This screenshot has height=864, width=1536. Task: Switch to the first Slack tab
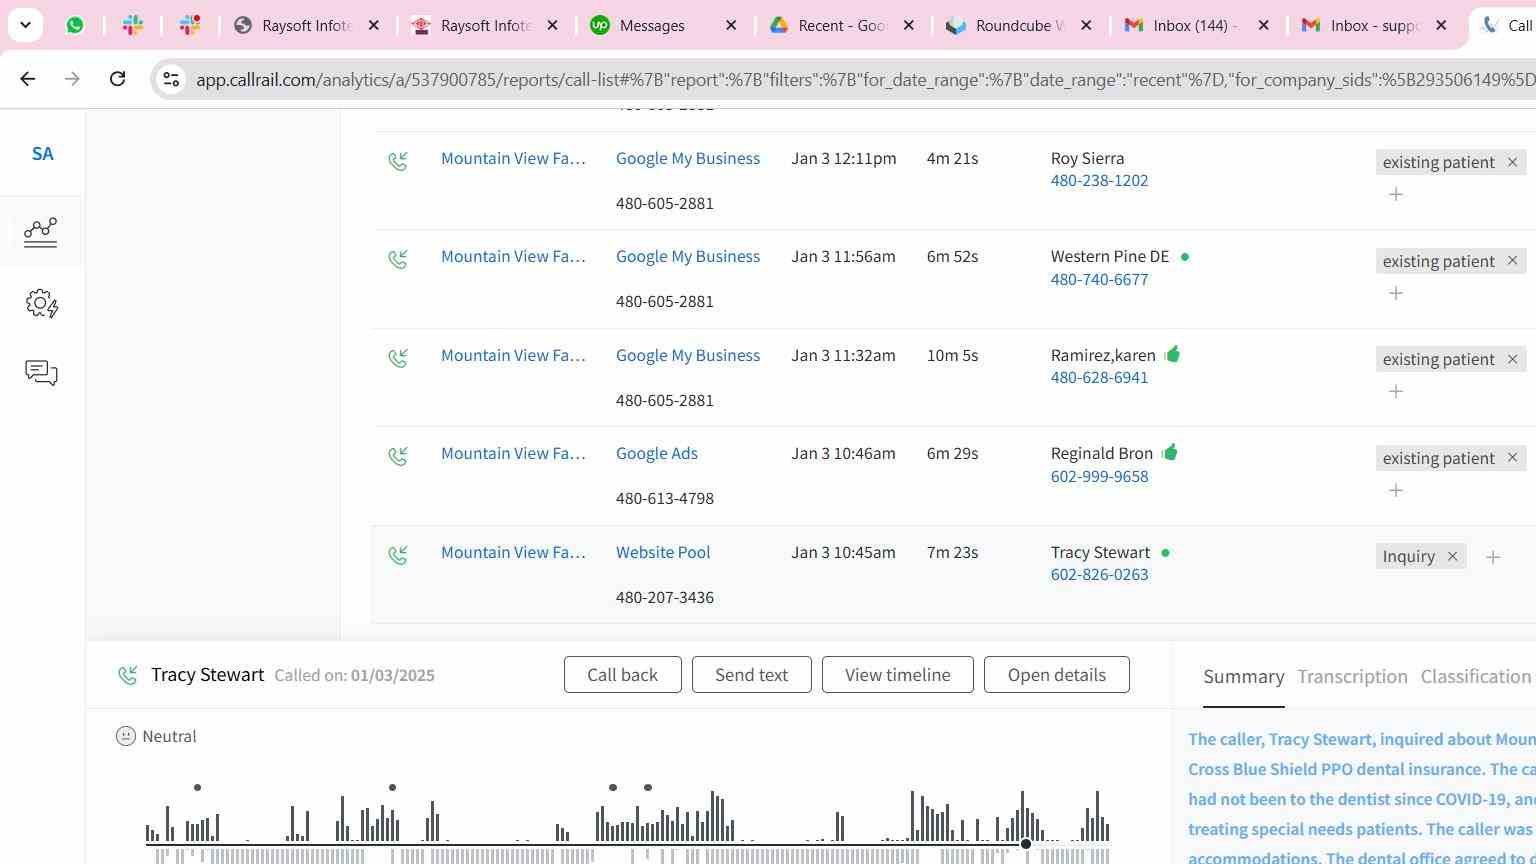pyautogui.click(x=133, y=25)
